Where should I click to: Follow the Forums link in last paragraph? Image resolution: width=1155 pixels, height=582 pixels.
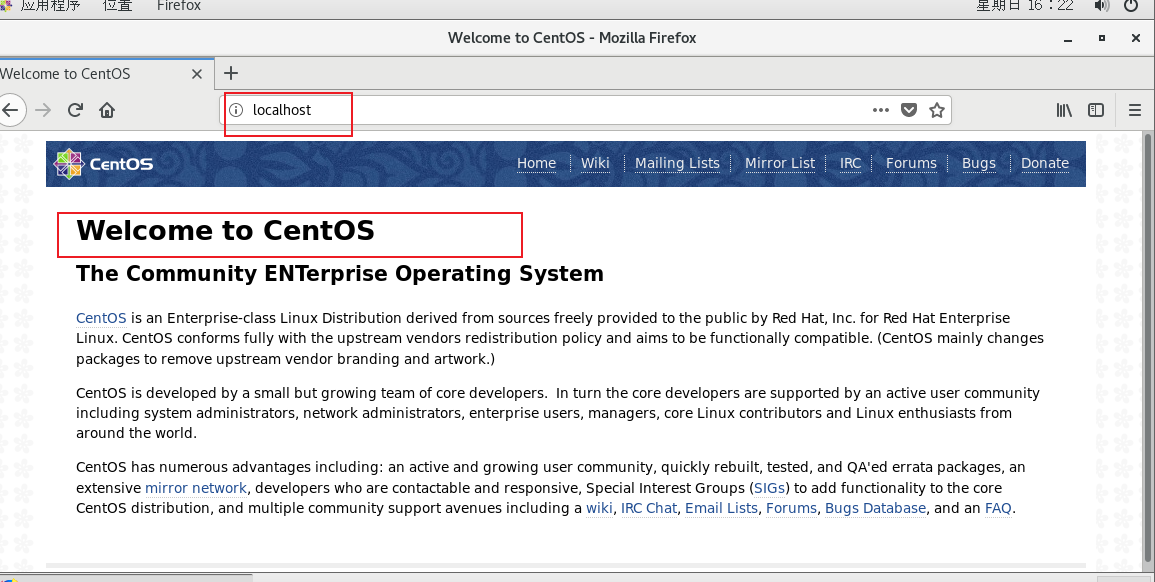coord(791,508)
